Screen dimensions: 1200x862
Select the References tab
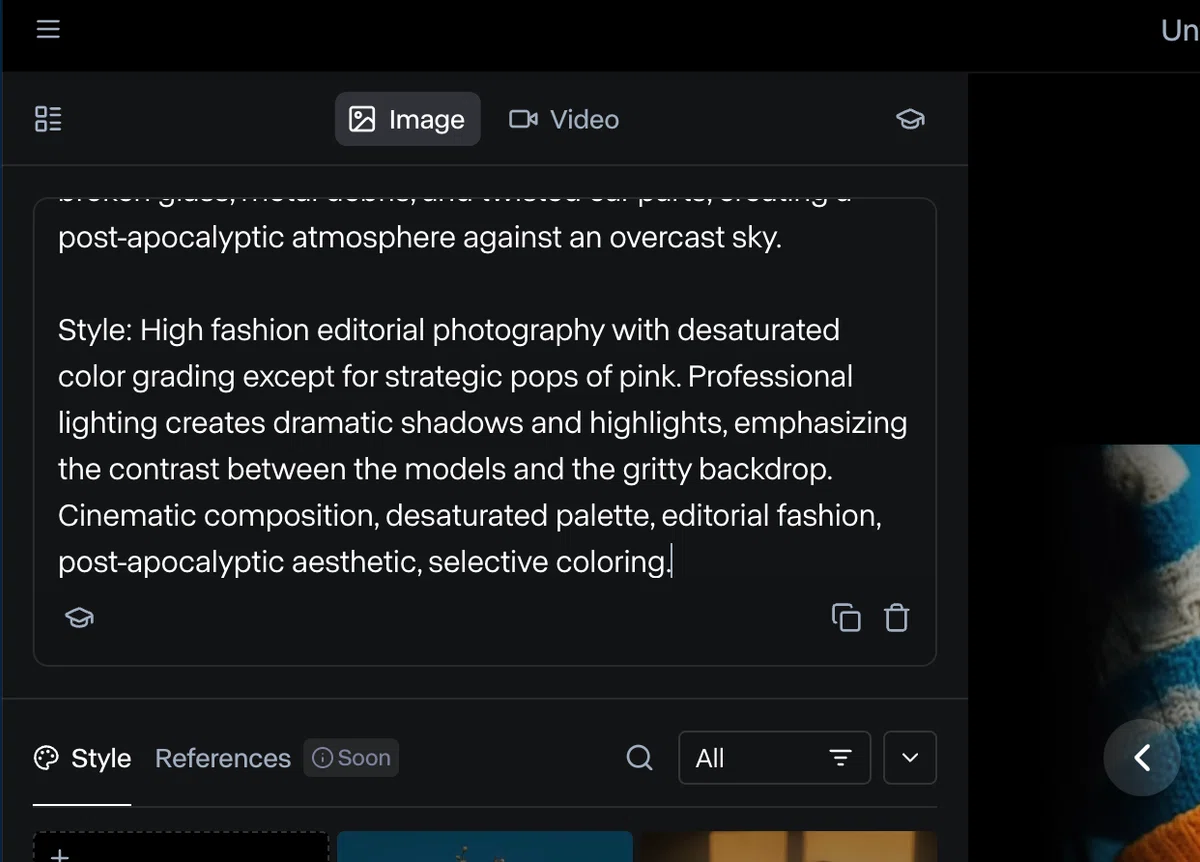pos(223,758)
